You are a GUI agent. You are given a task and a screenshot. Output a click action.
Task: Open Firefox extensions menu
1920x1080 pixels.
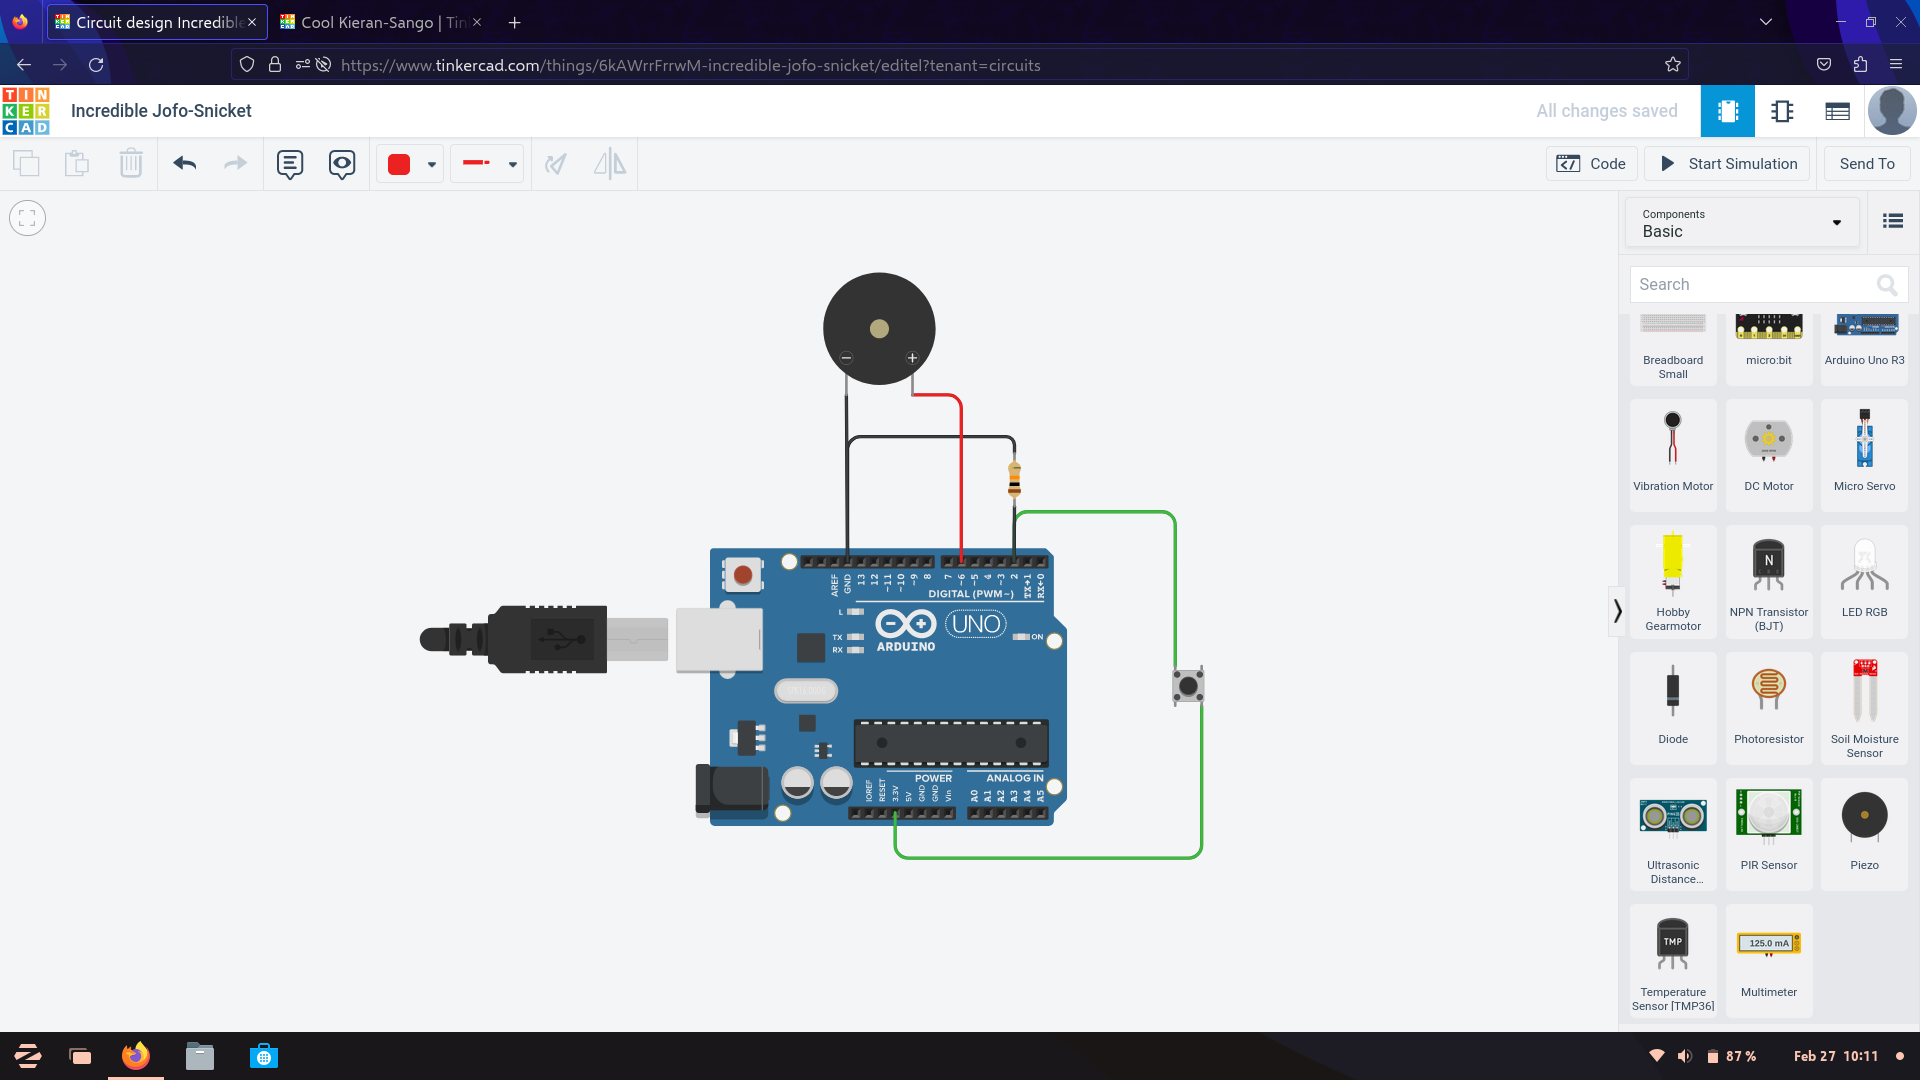(1860, 65)
